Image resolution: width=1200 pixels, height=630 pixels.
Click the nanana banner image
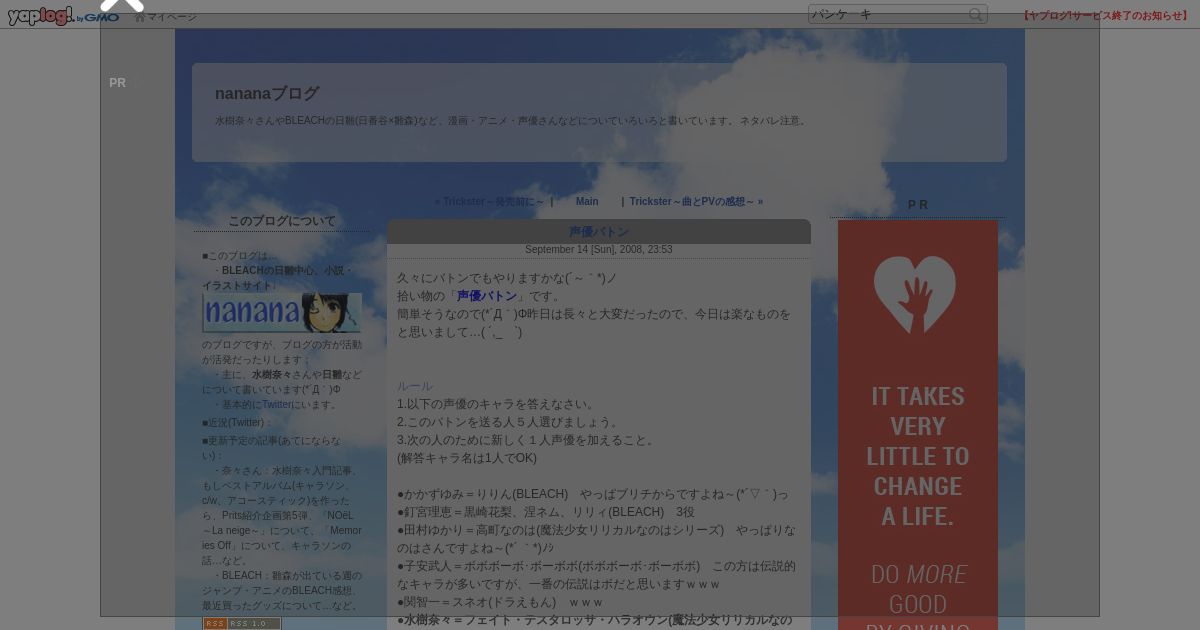[x=282, y=313]
